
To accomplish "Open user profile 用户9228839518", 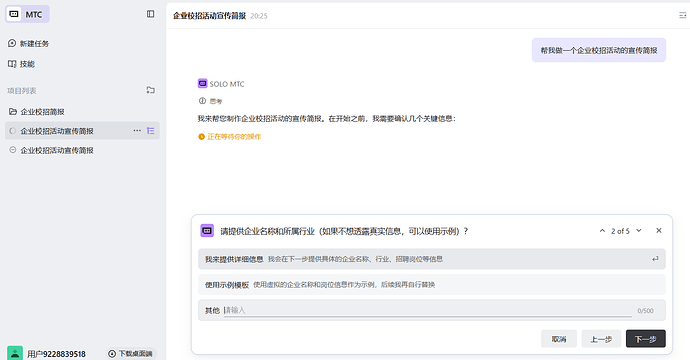I will click(56, 354).
